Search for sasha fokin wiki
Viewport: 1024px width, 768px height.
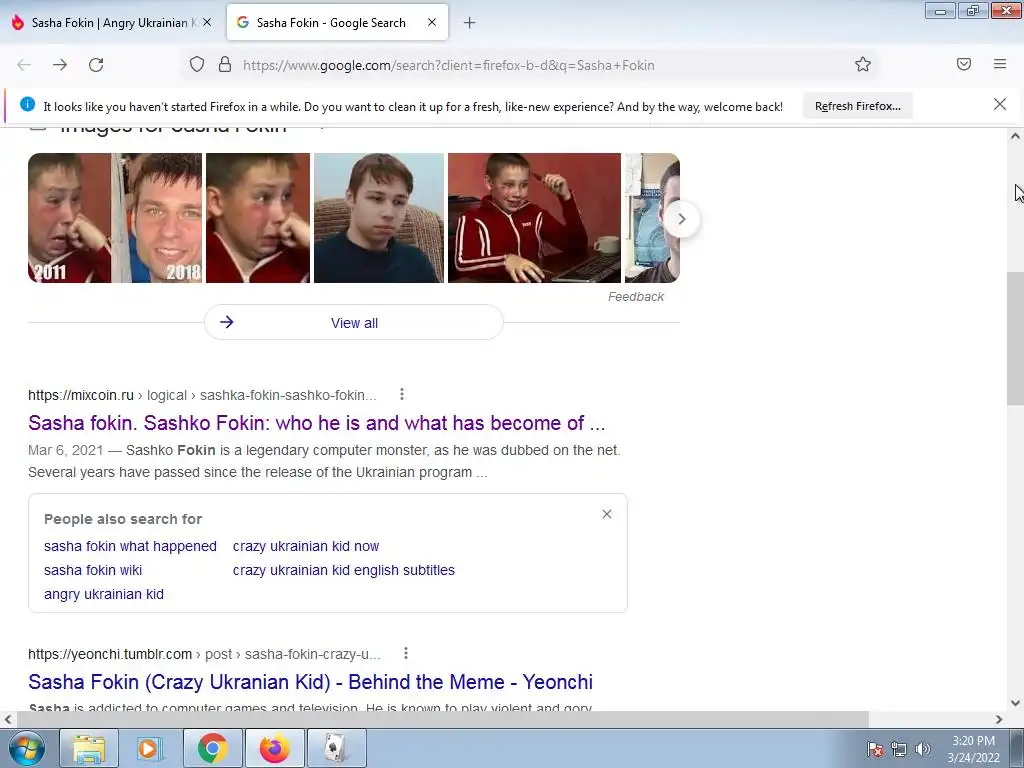[93, 570]
